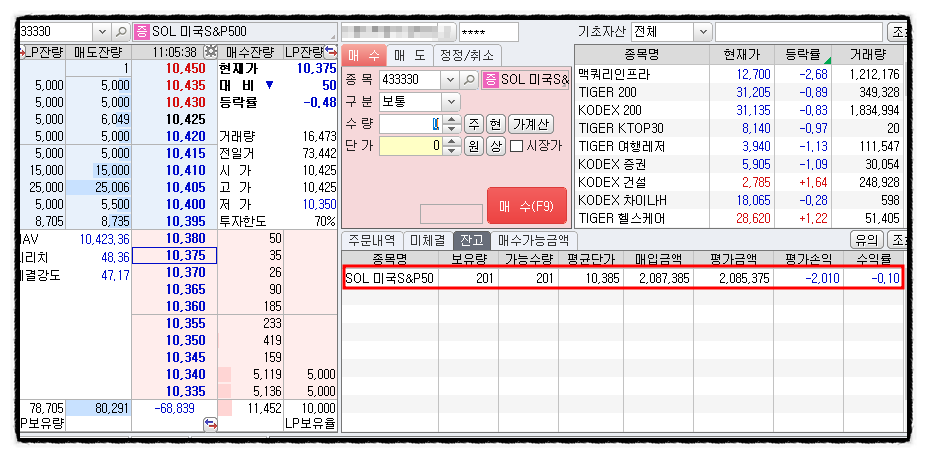Enable the 시장가 market price checkbox
The height and width of the screenshot is (458, 927).
click(516, 146)
